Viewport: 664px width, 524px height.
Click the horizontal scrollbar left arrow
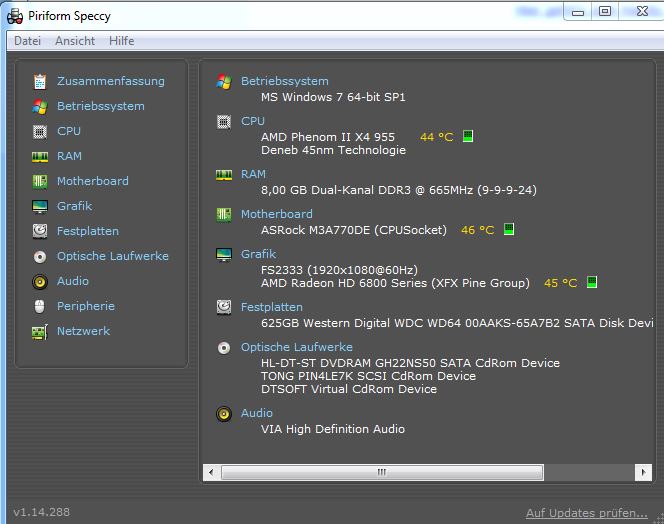[211, 472]
